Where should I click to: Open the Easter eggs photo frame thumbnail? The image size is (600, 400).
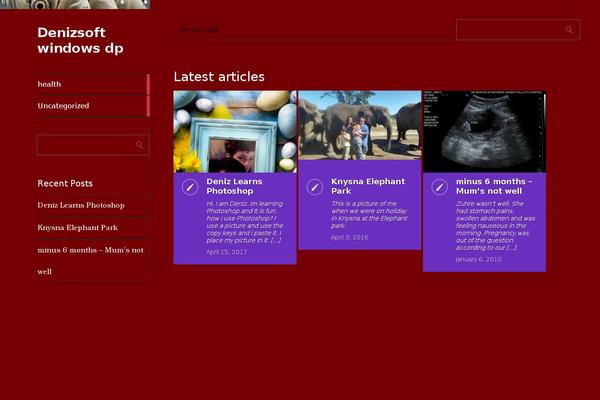(235, 131)
